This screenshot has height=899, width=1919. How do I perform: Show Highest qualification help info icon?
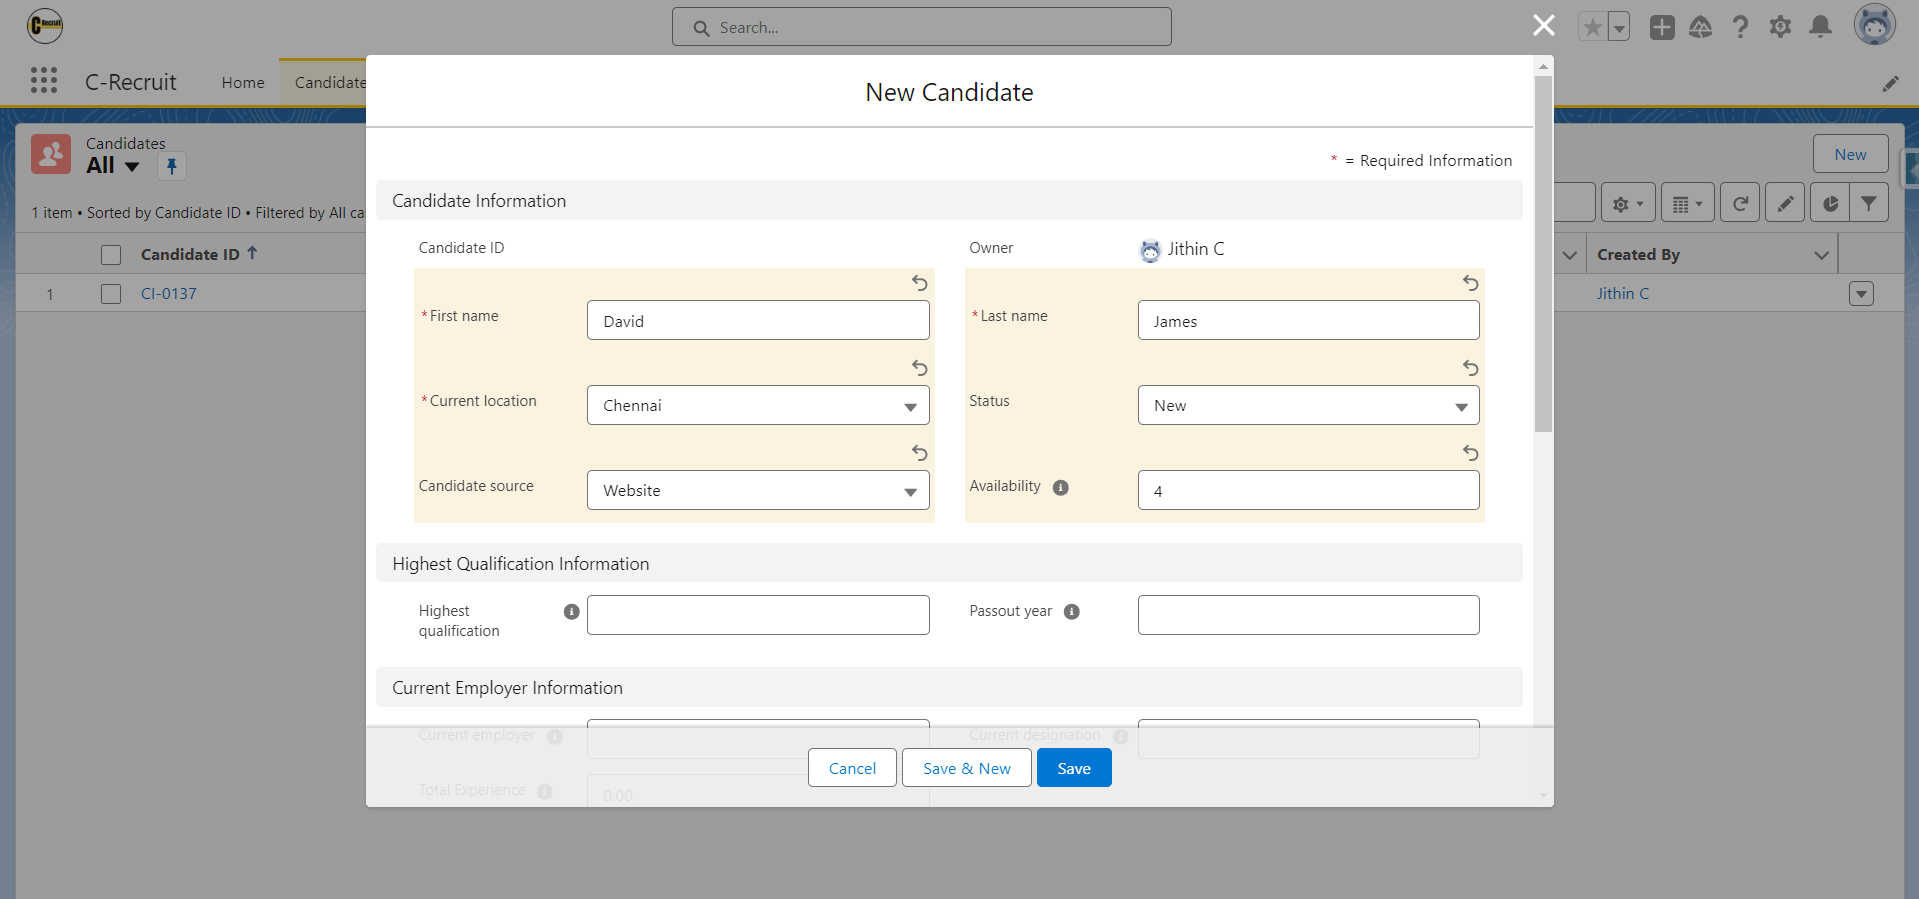click(571, 611)
